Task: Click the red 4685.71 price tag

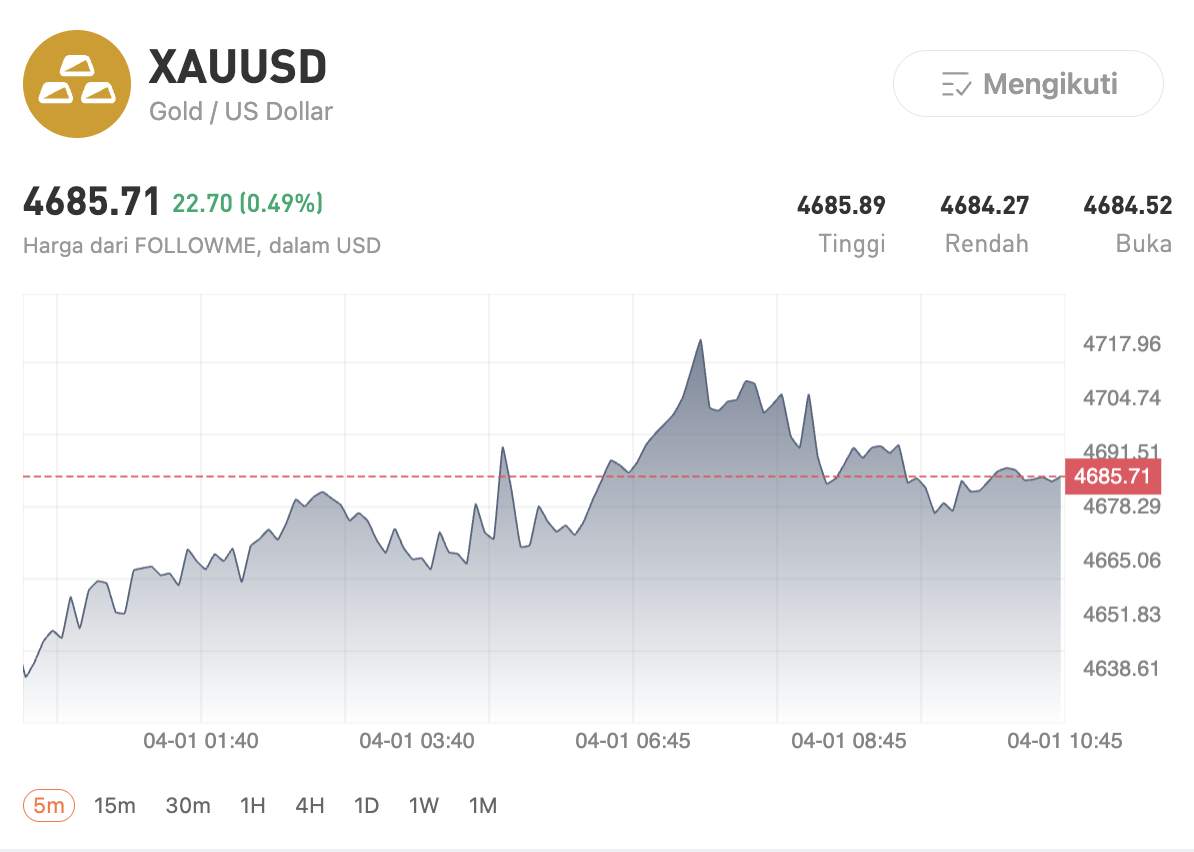Action: click(1113, 477)
